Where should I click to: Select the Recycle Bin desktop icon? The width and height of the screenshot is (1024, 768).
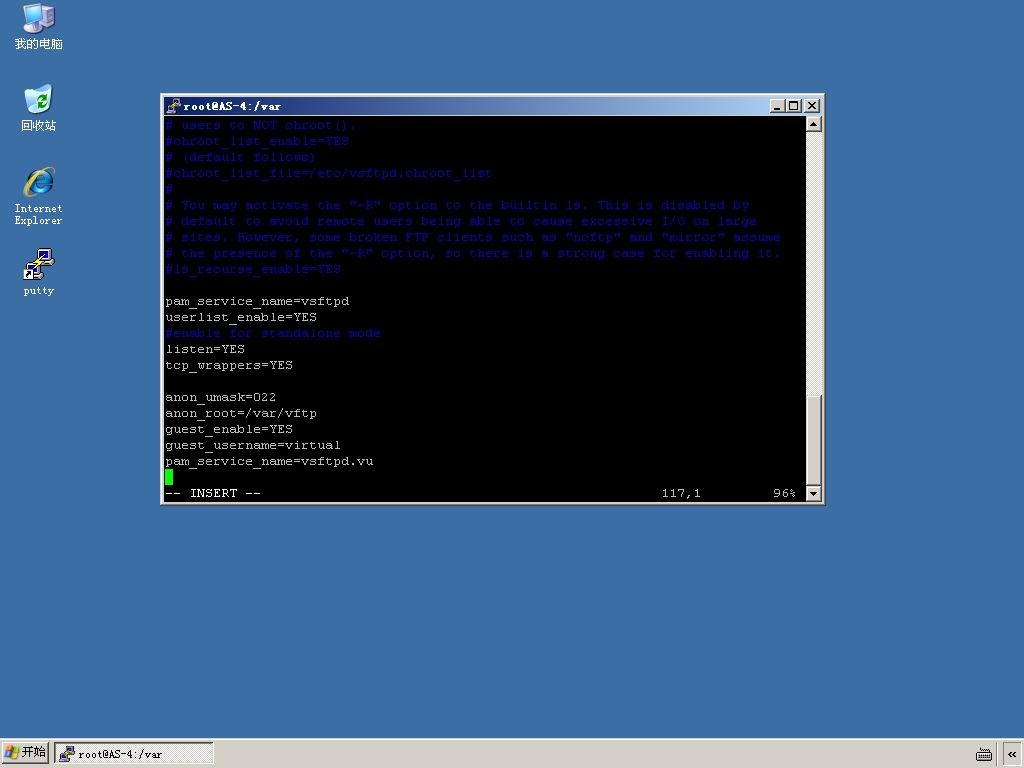[39, 108]
